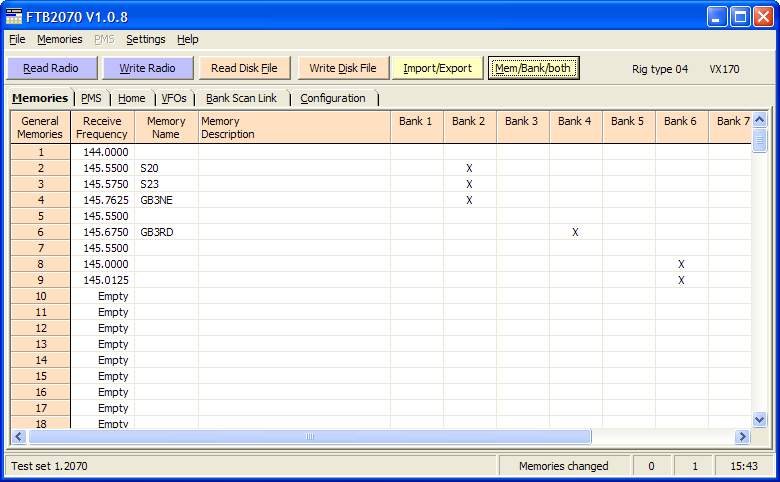Click the vertical scrollbar down arrow

point(759,420)
